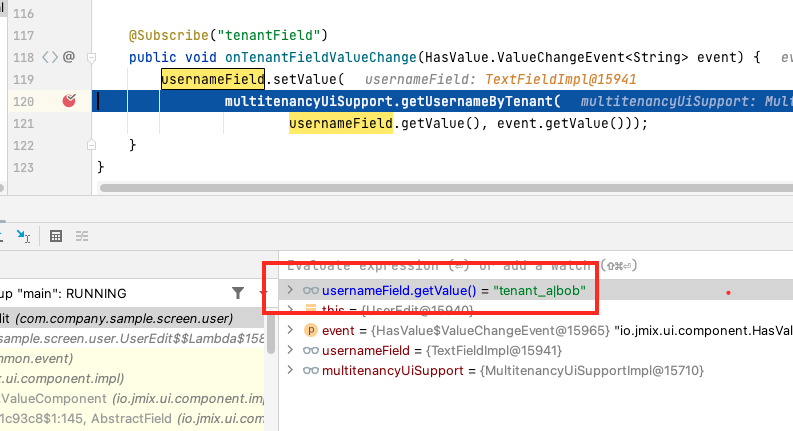Click the highlighted usernameField on line 119

click(x=213, y=79)
